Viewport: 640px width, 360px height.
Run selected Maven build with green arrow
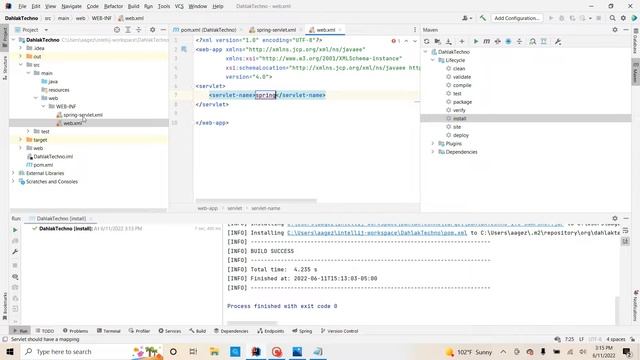tap(476, 42)
